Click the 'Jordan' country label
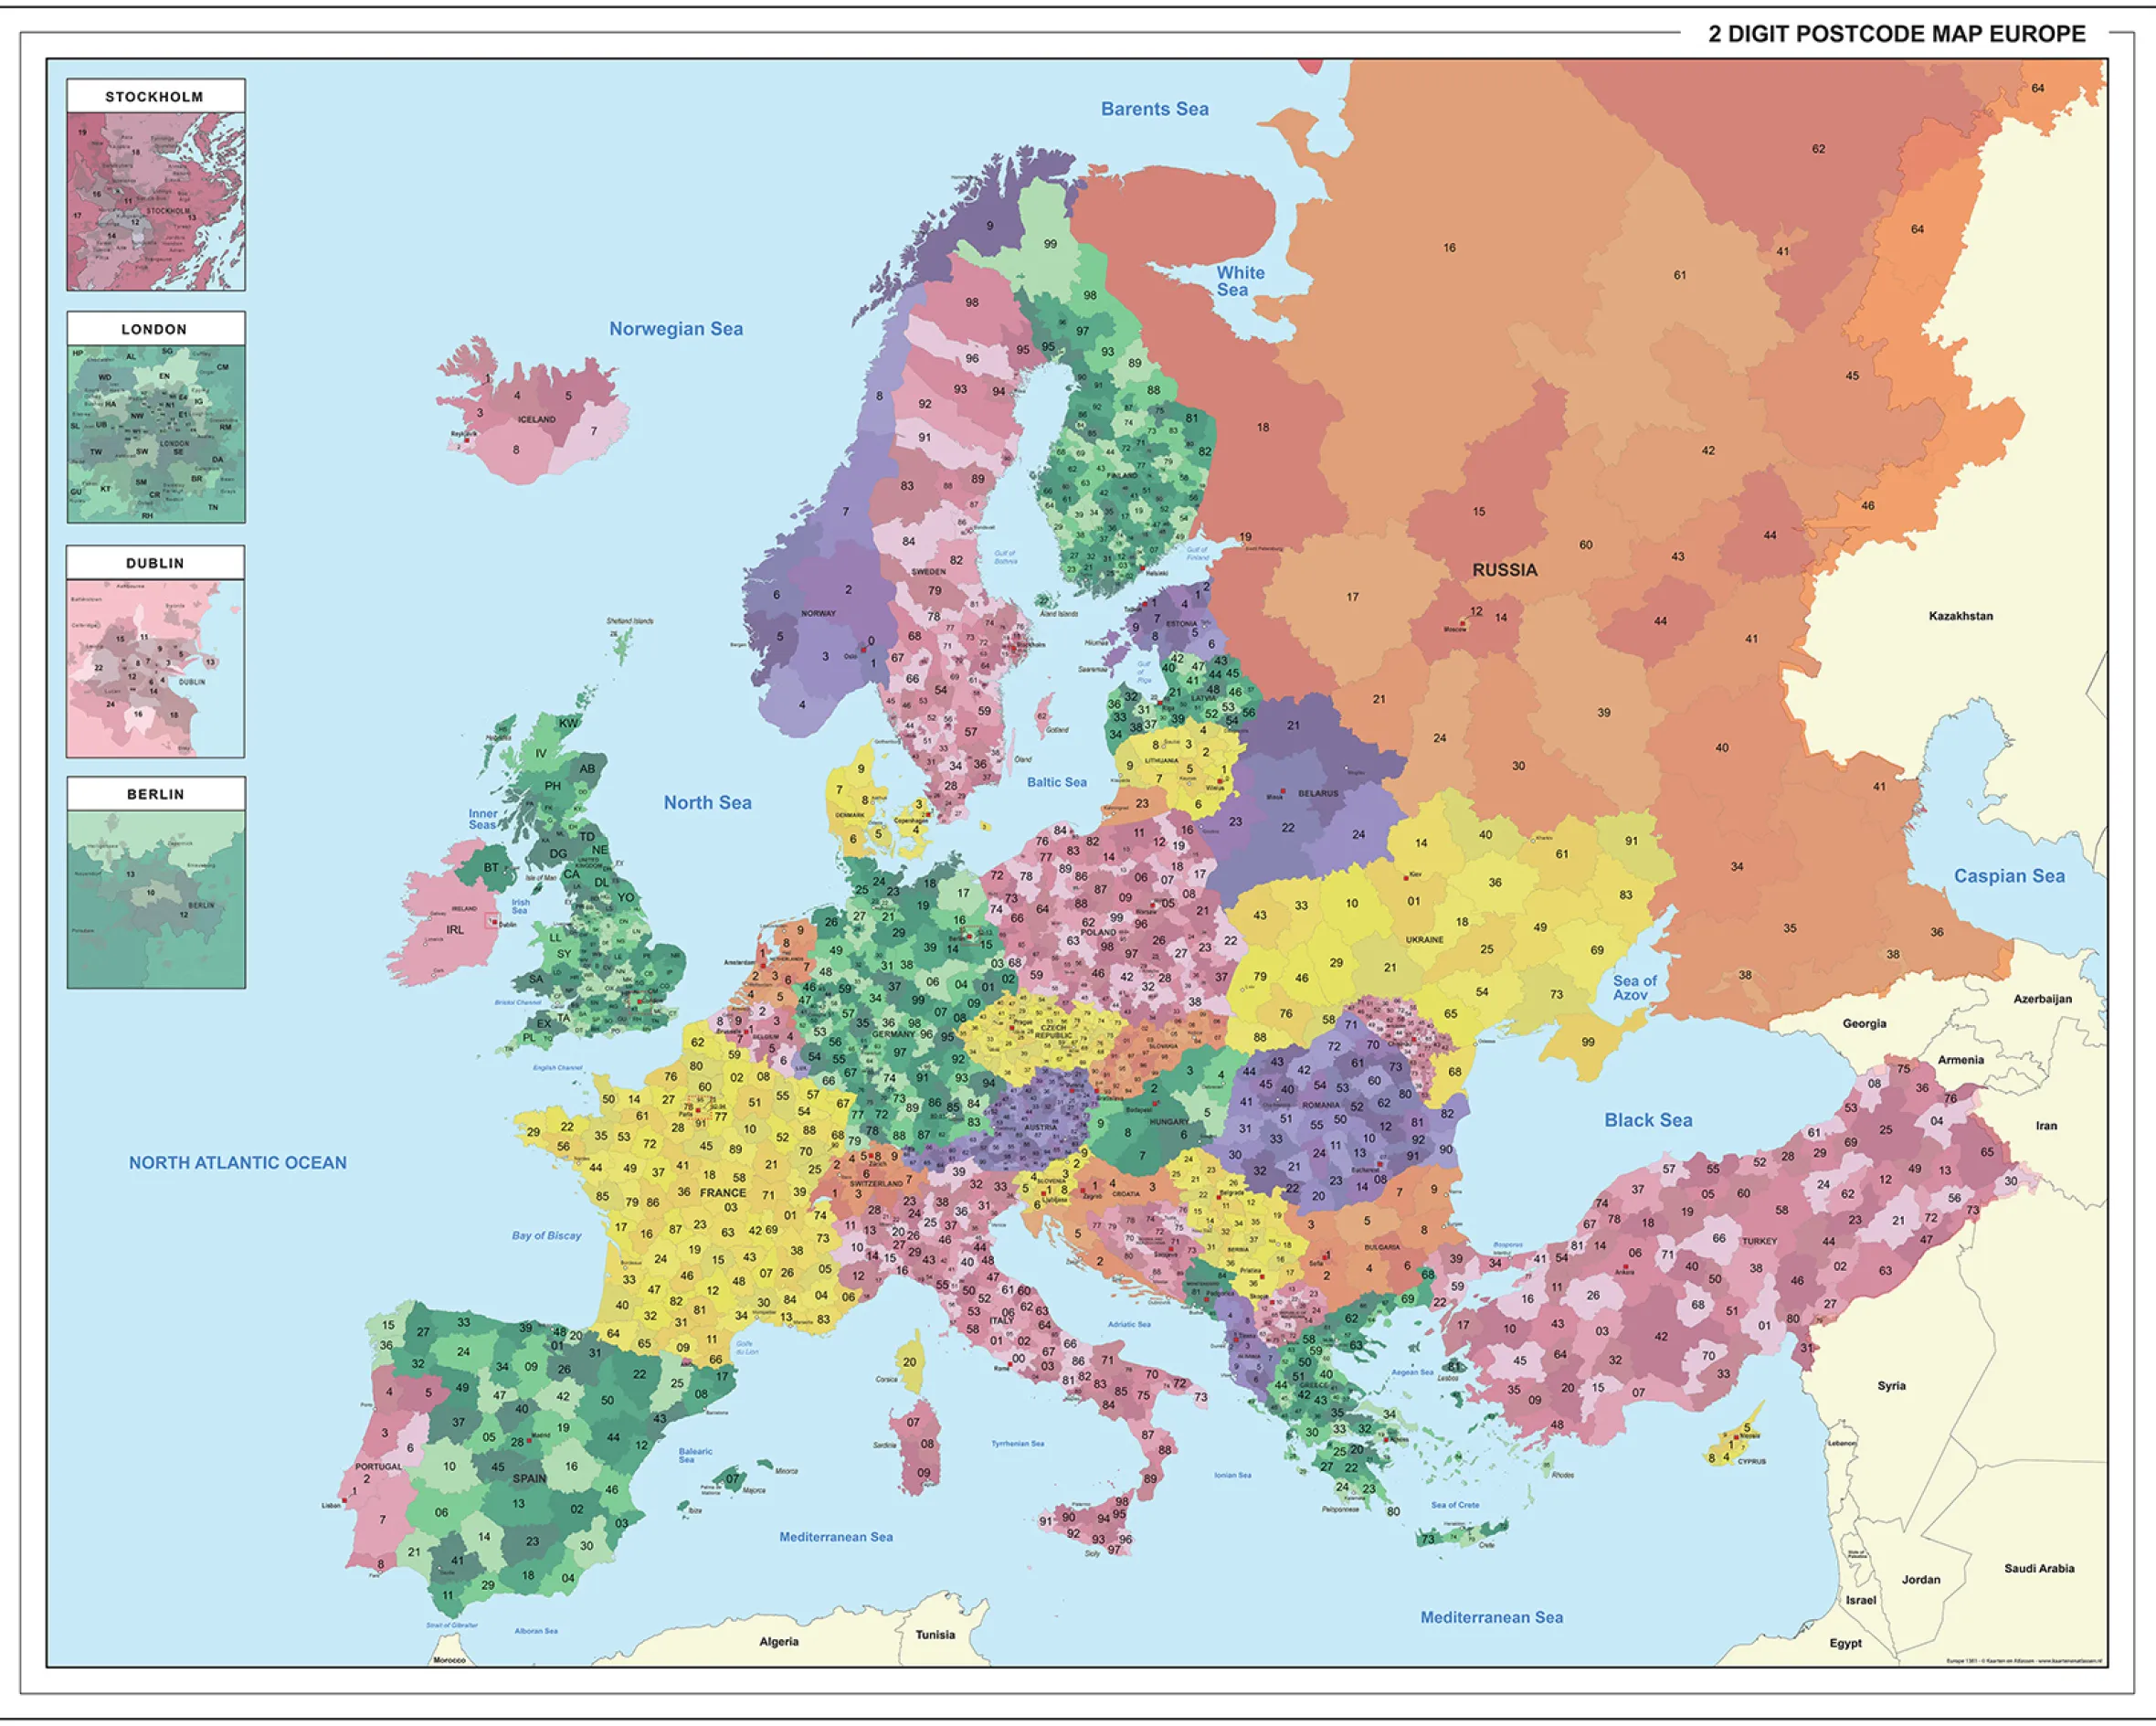The height and width of the screenshot is (1726, 2156). tap(1921, 1580)
